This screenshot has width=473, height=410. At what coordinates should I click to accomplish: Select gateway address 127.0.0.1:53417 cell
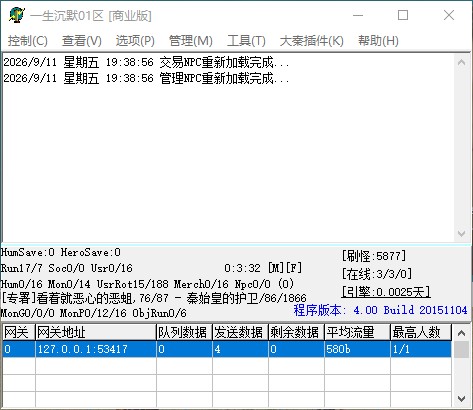pos(96,349)
